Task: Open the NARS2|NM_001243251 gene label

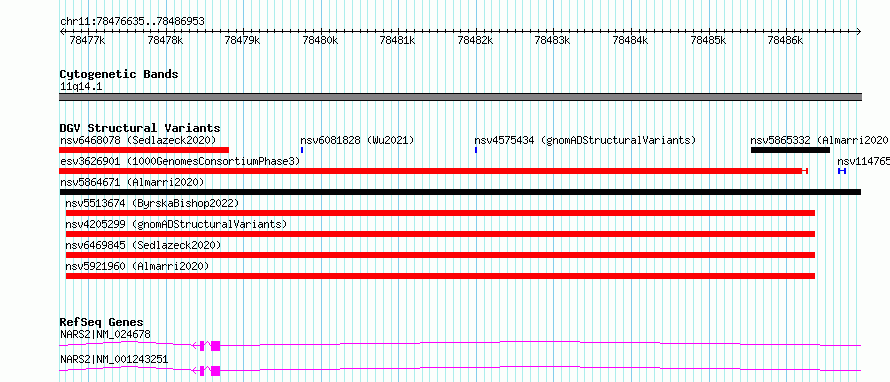Action: pos(114,360)
